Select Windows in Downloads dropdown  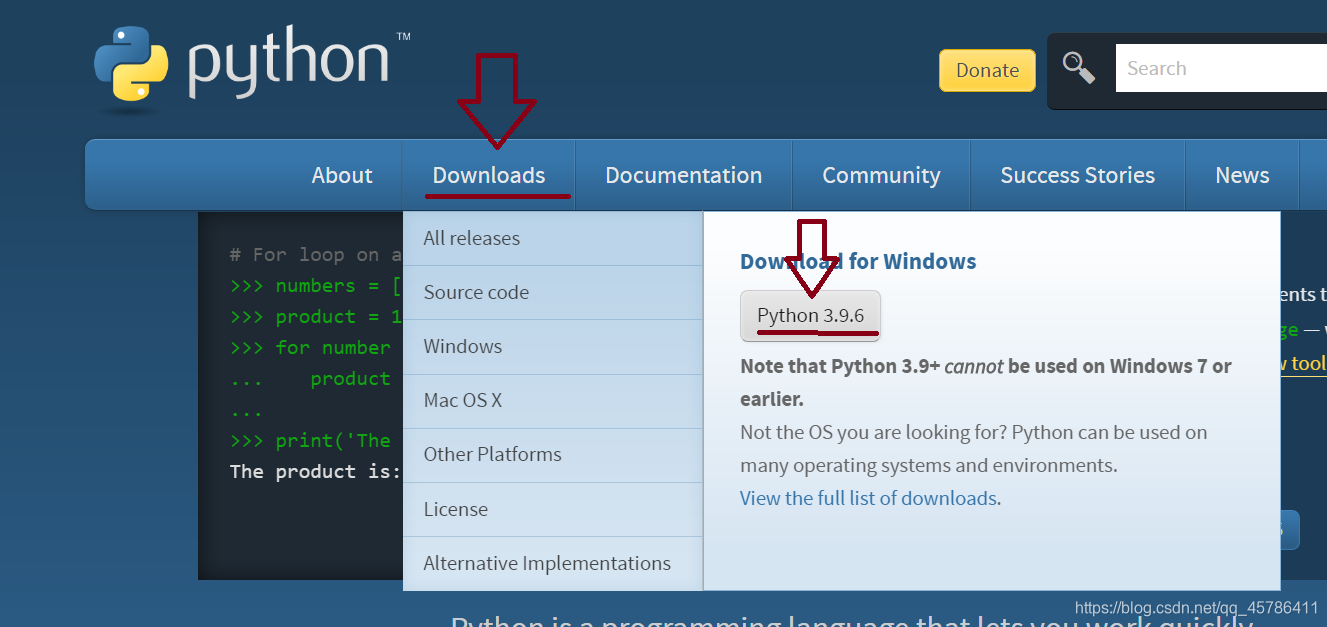tap(553, 346)
